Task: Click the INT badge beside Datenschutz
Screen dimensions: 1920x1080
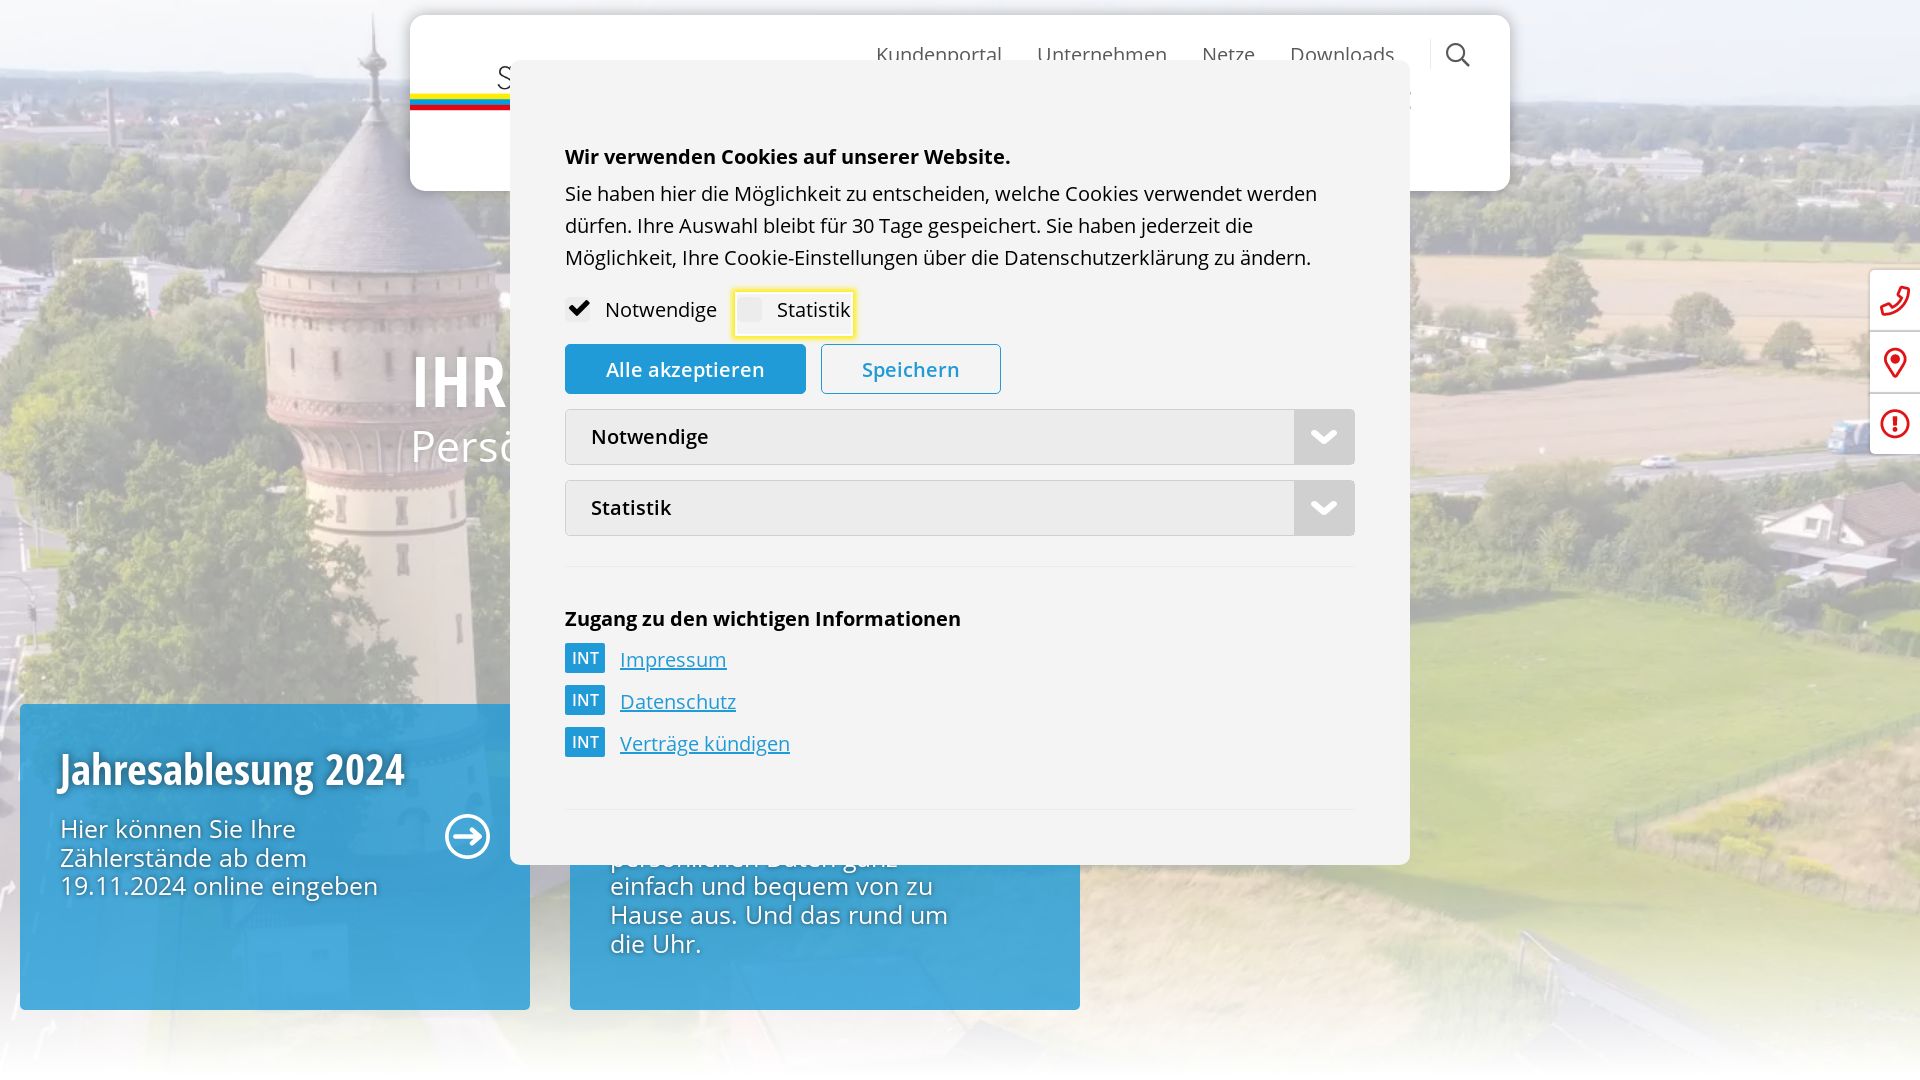Action: click(x=585, y=700)
